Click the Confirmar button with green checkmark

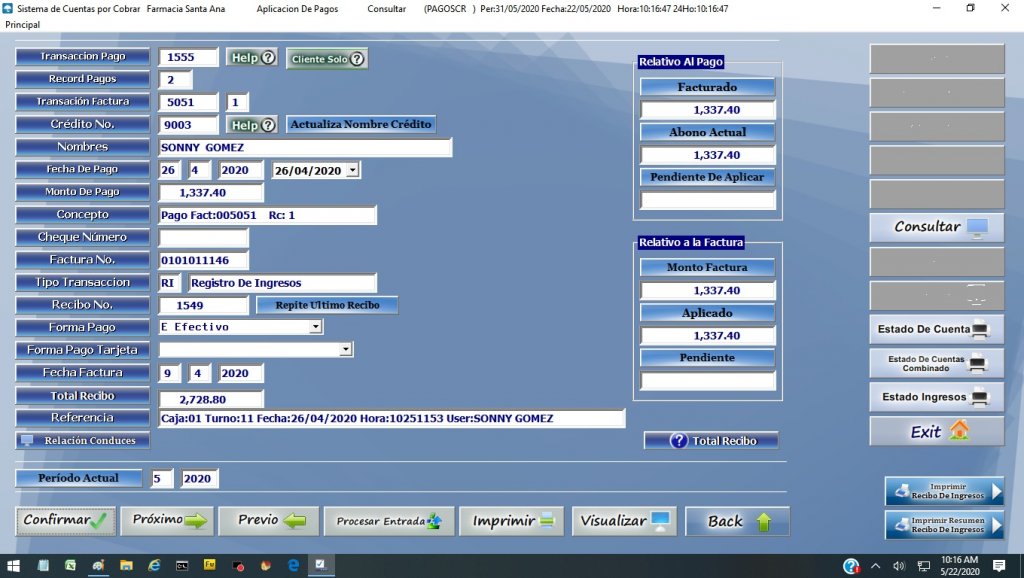click(66, 521)
